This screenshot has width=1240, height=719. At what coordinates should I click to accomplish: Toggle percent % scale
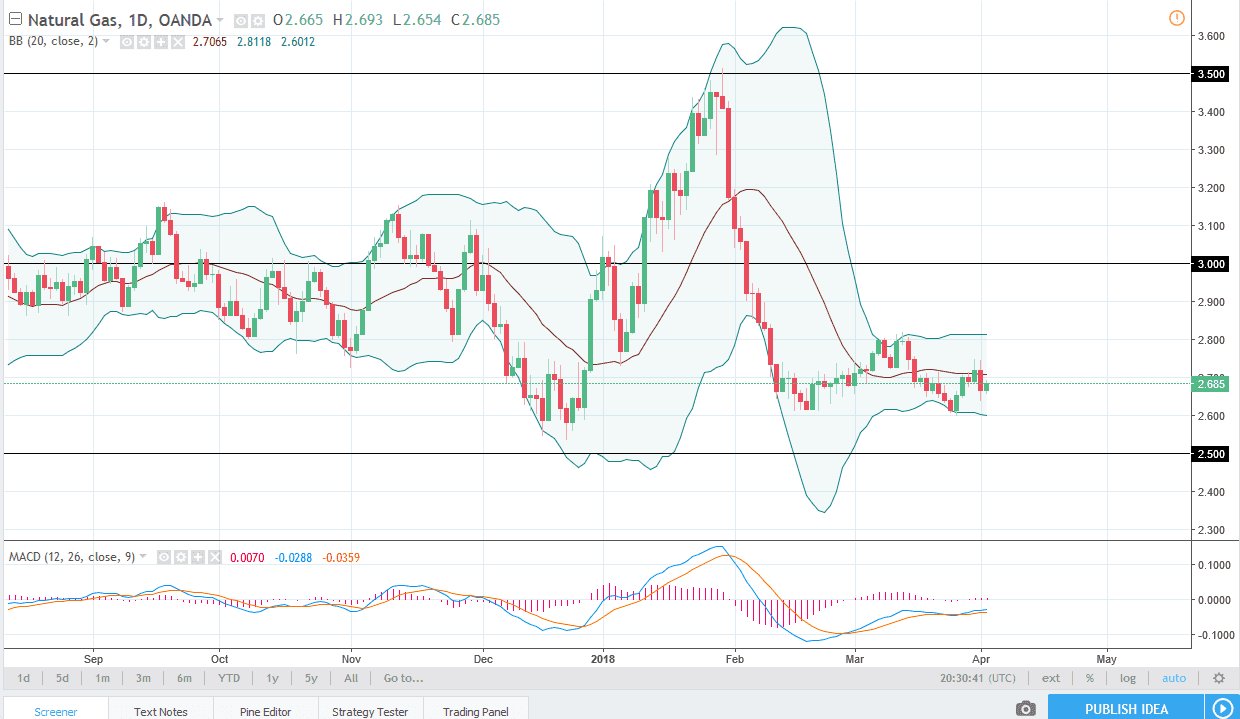pyautogui.click(x=1089, y=678)
